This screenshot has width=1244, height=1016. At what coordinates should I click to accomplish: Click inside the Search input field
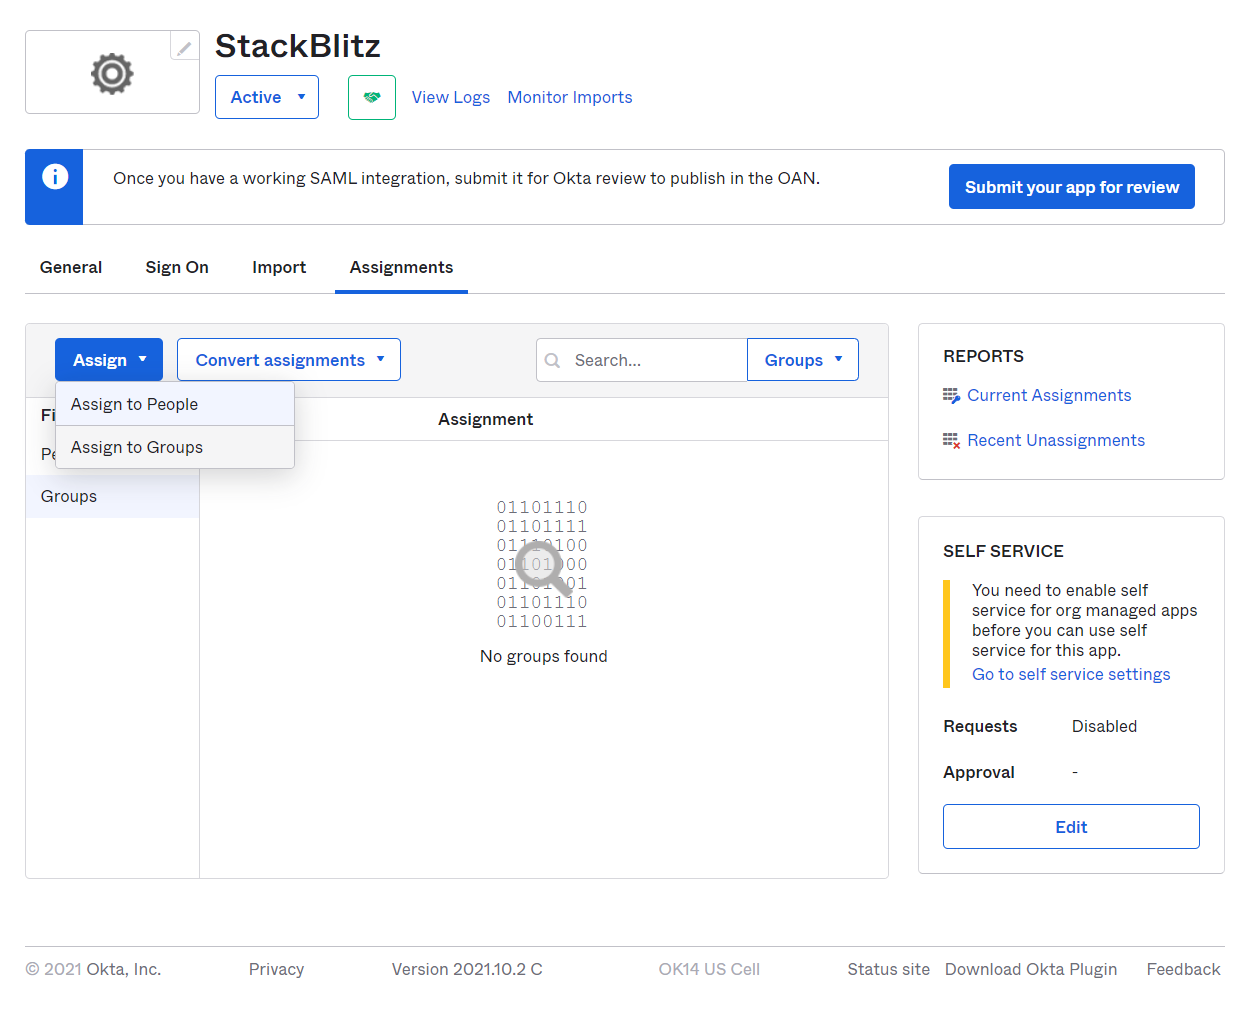pyautogui.click(x=650, y=360)
